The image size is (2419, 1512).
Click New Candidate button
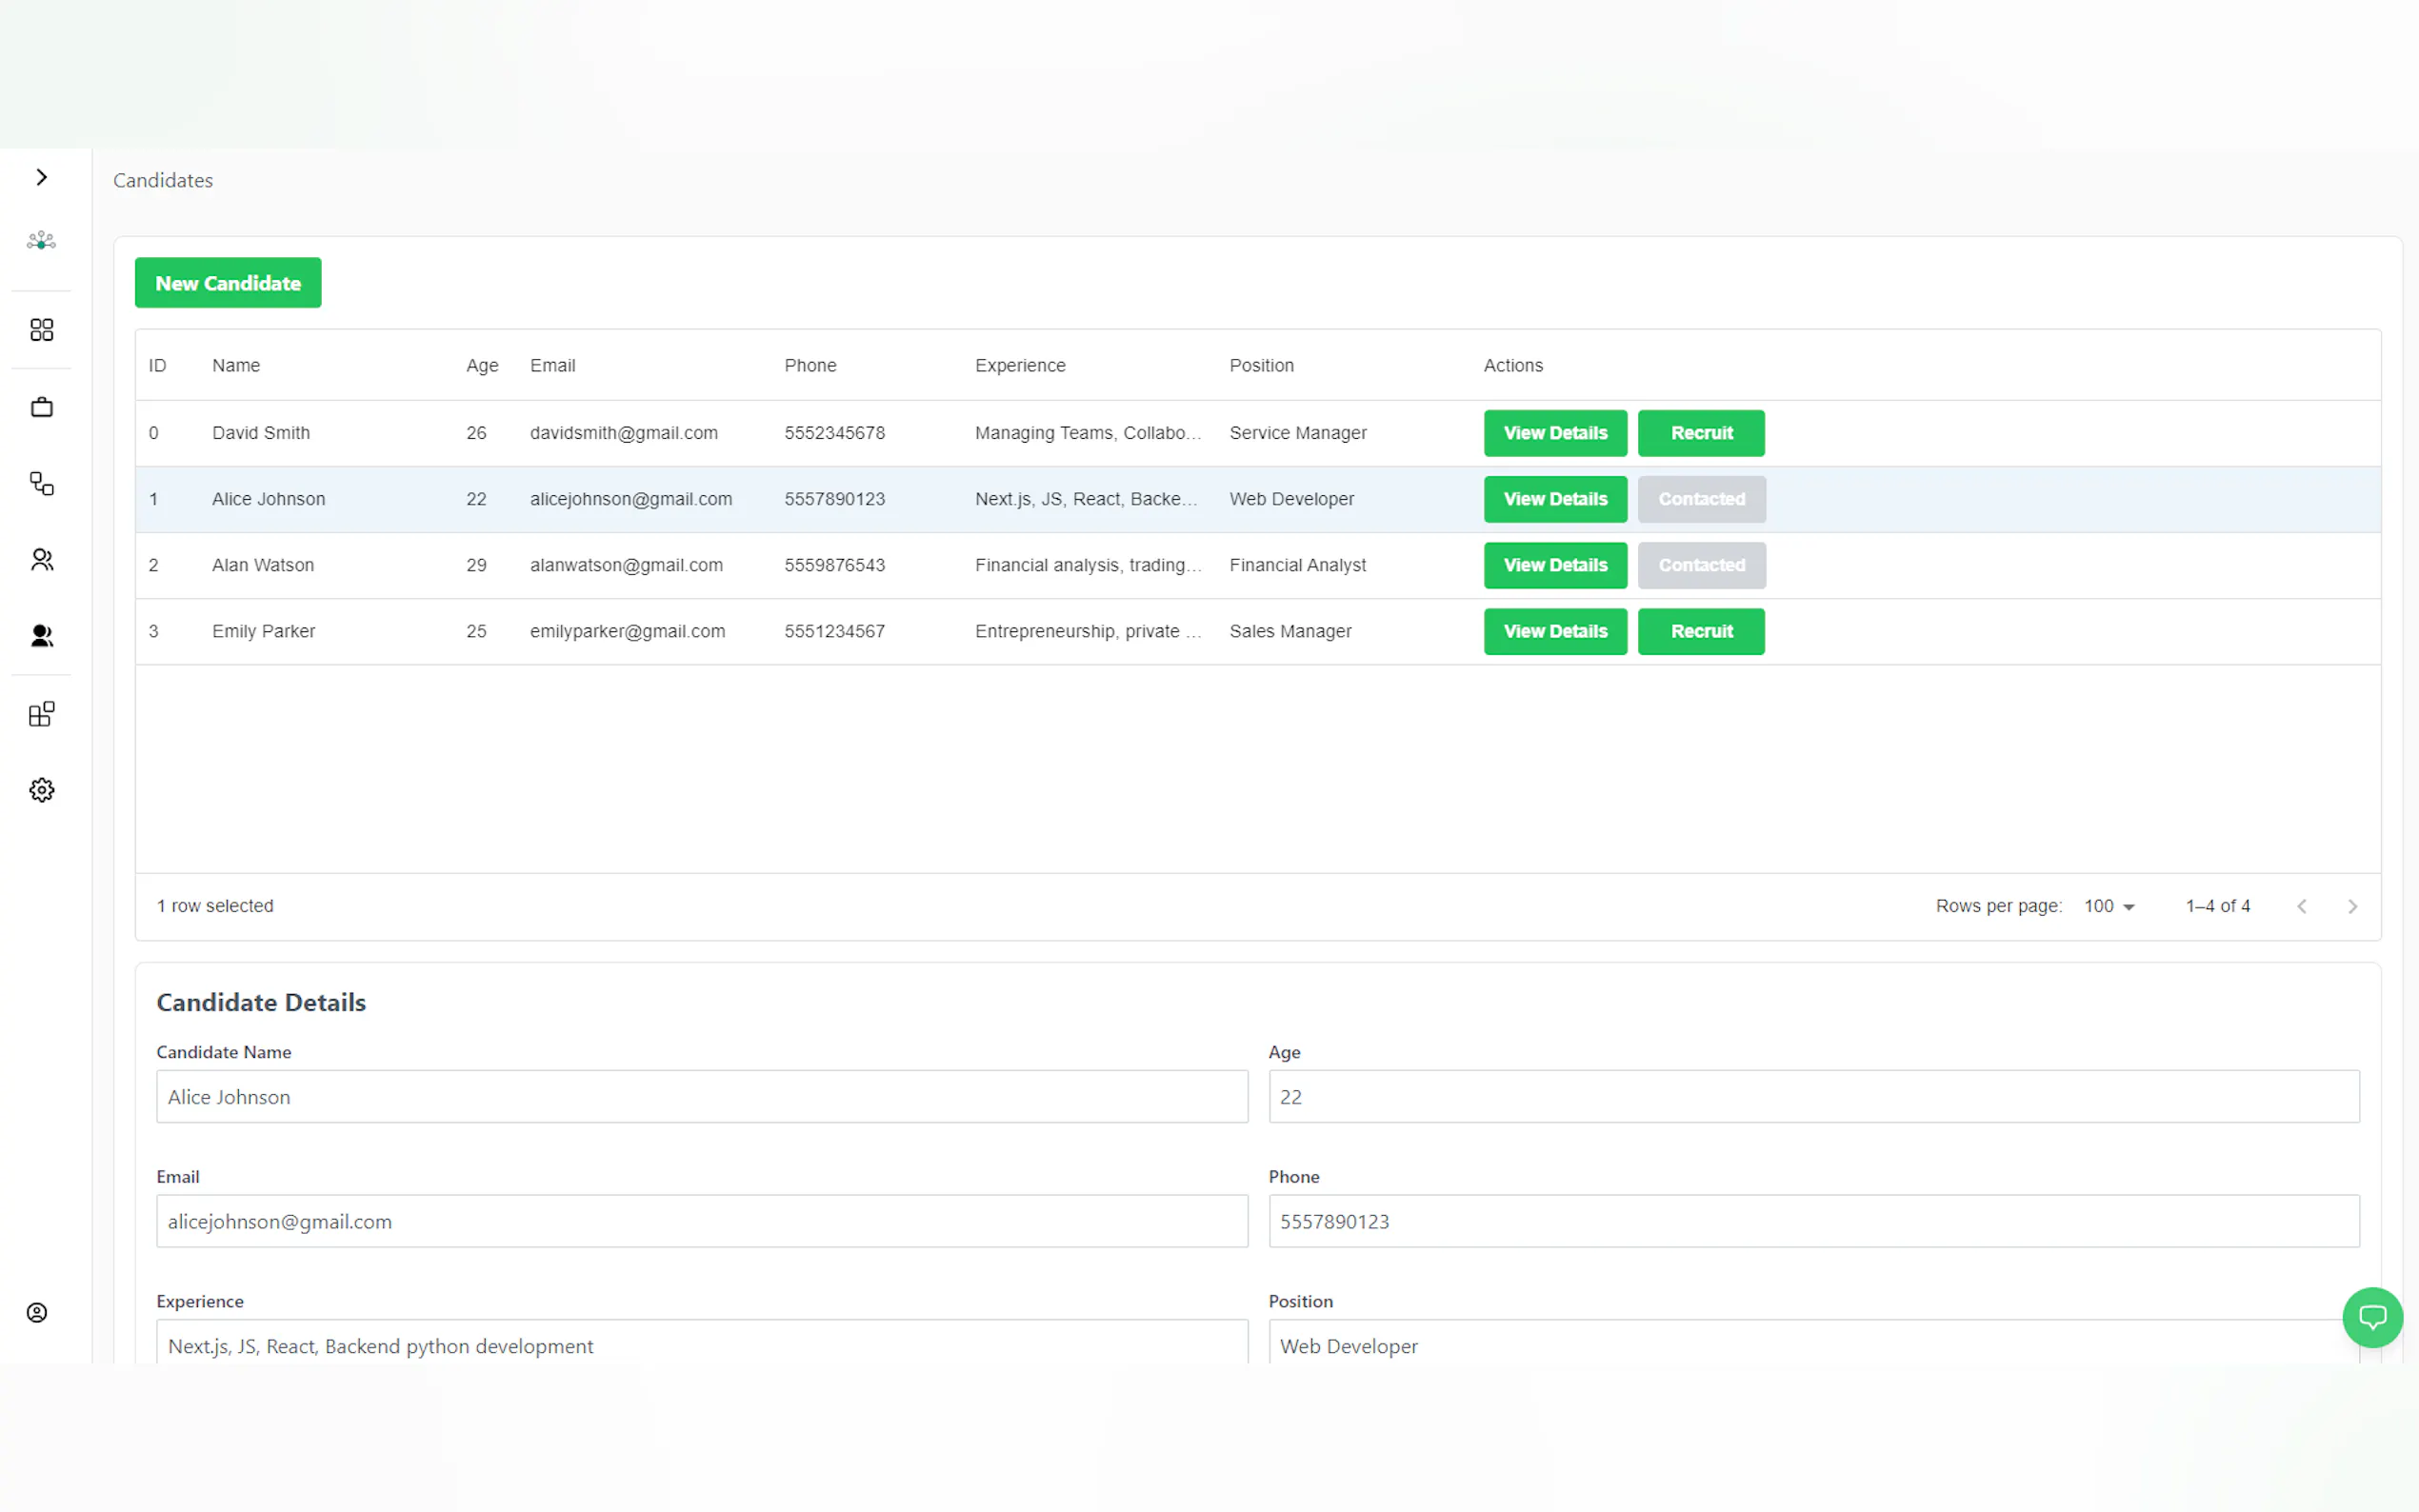click(228, 283)
